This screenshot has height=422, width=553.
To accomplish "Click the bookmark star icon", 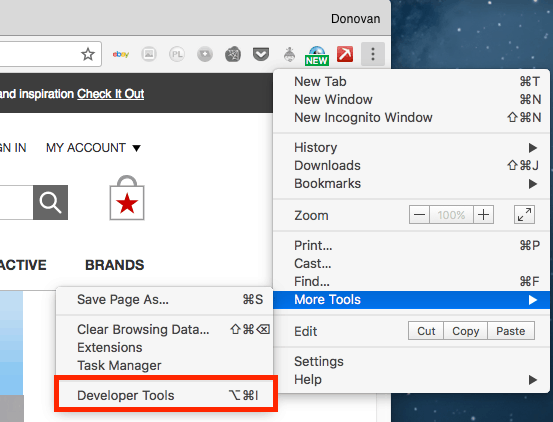I will pyautogui.click(x=88, y=54).
